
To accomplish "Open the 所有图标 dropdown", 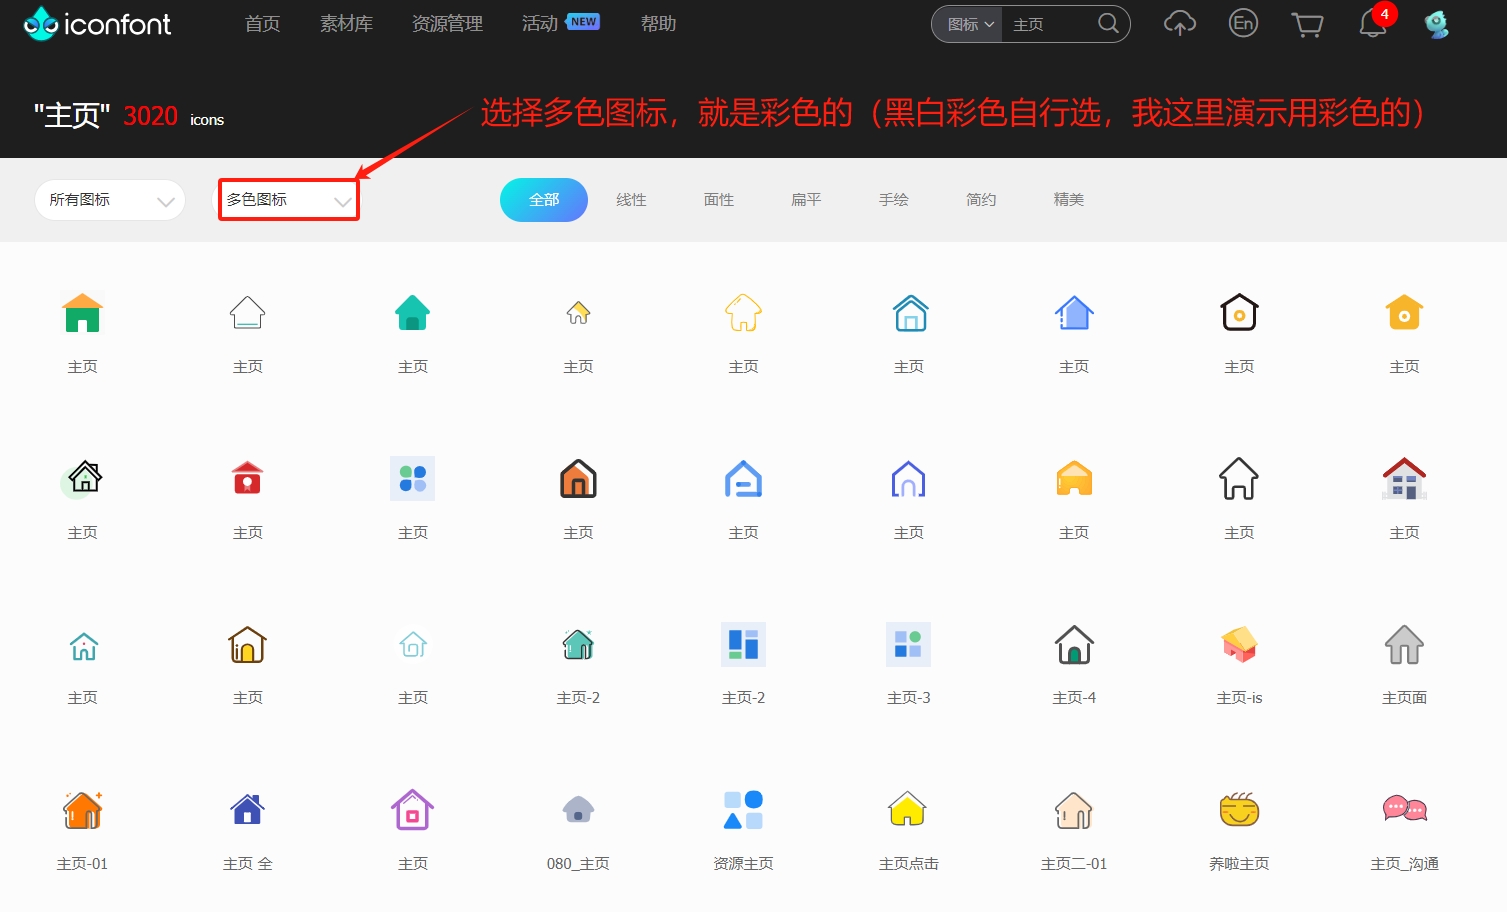I will click(108, 199).
